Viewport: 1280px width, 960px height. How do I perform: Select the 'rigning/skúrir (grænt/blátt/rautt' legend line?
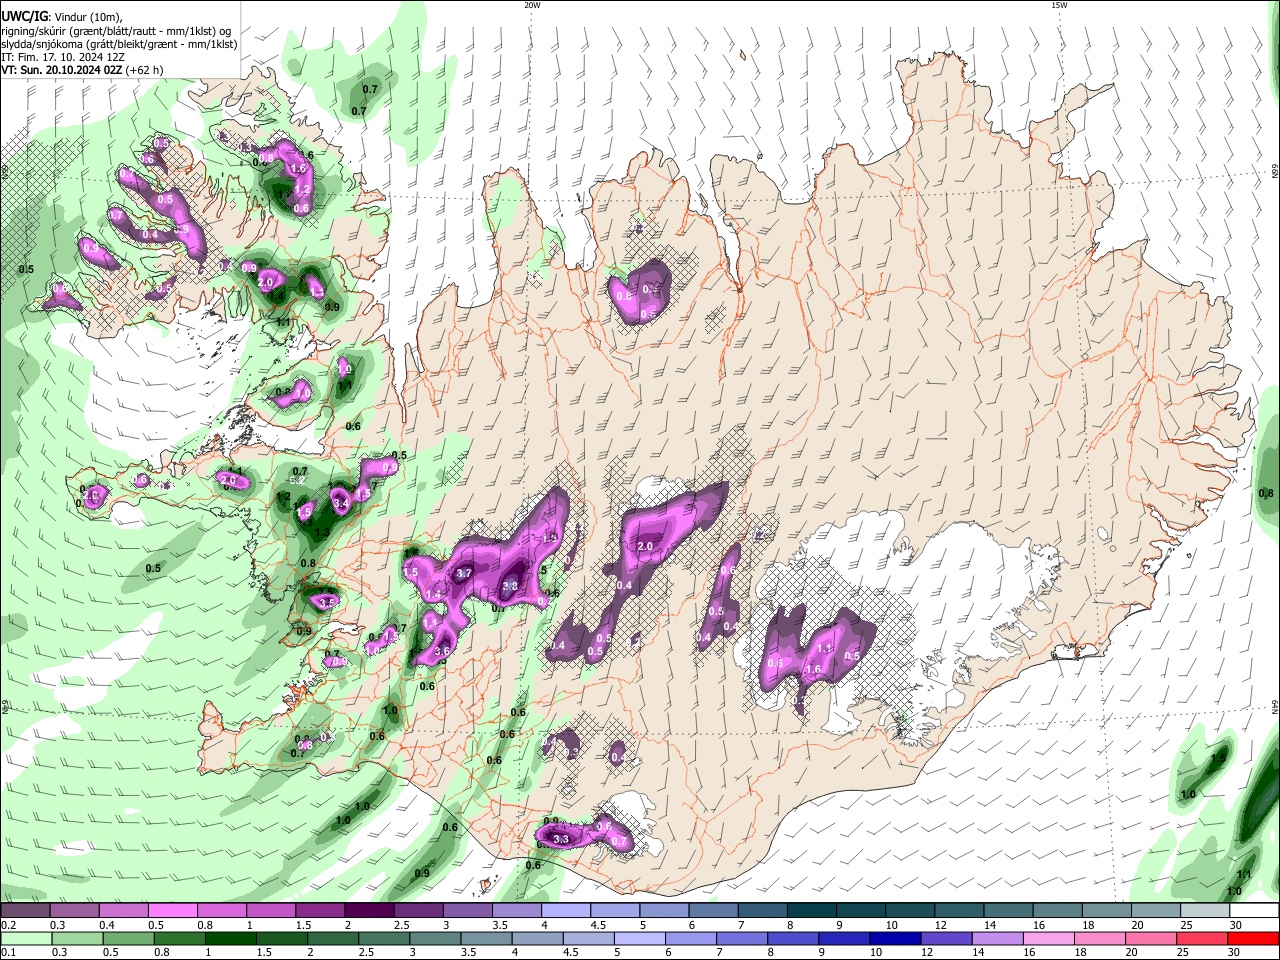[x=116, y=31]
